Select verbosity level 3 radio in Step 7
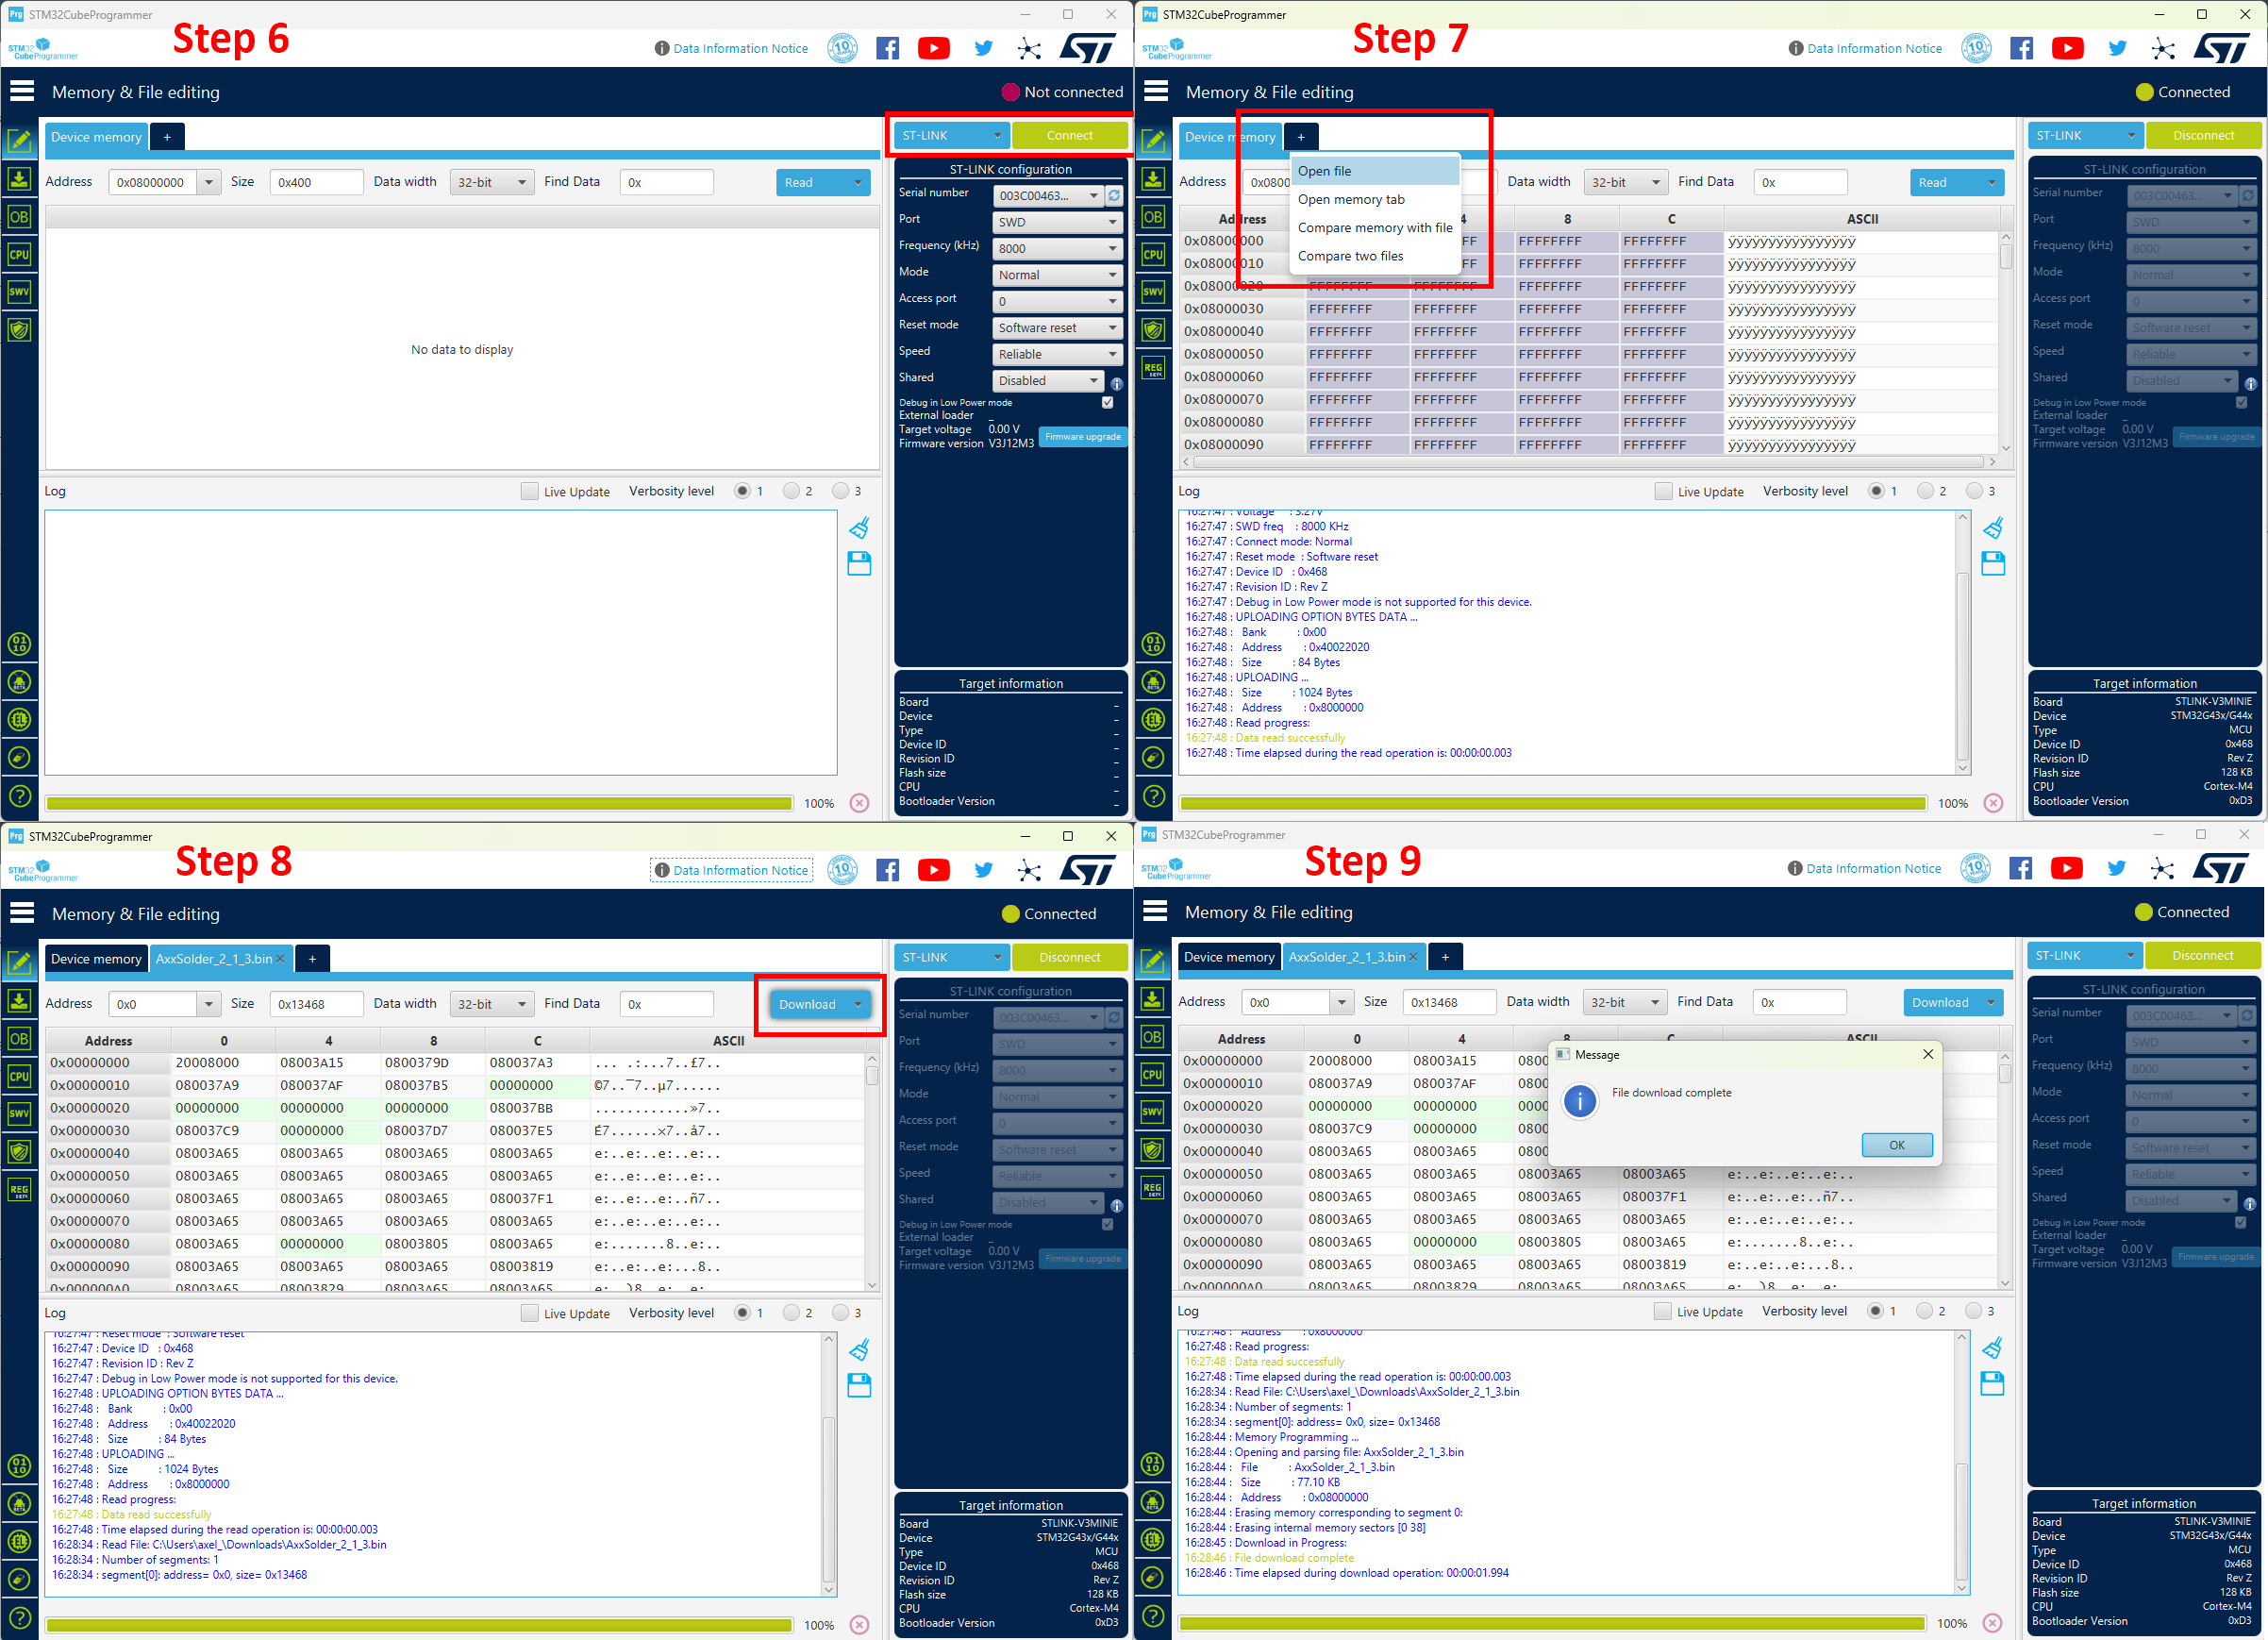Image resolution: width=2268 pixels, height=1640 pixels. point(1974,491)
